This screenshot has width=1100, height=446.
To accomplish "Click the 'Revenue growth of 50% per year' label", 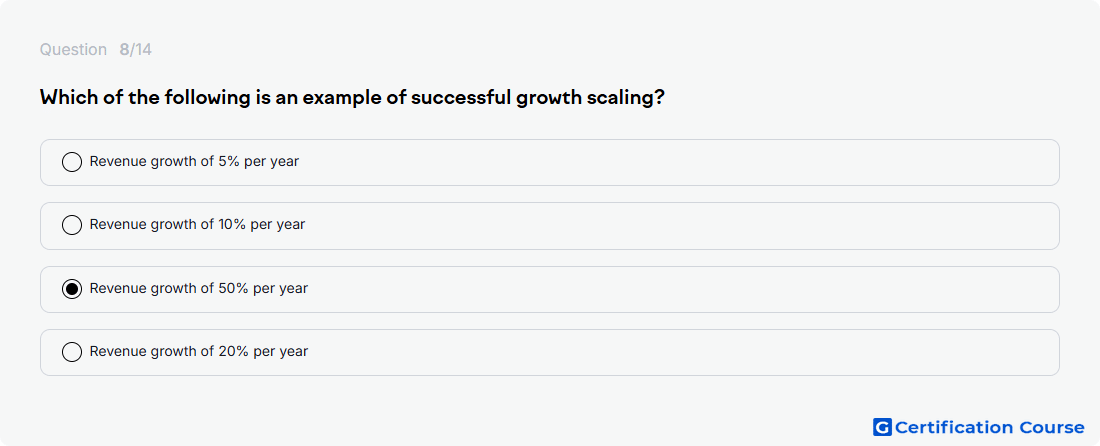I will pyautogui.click(x=199, y=289).
